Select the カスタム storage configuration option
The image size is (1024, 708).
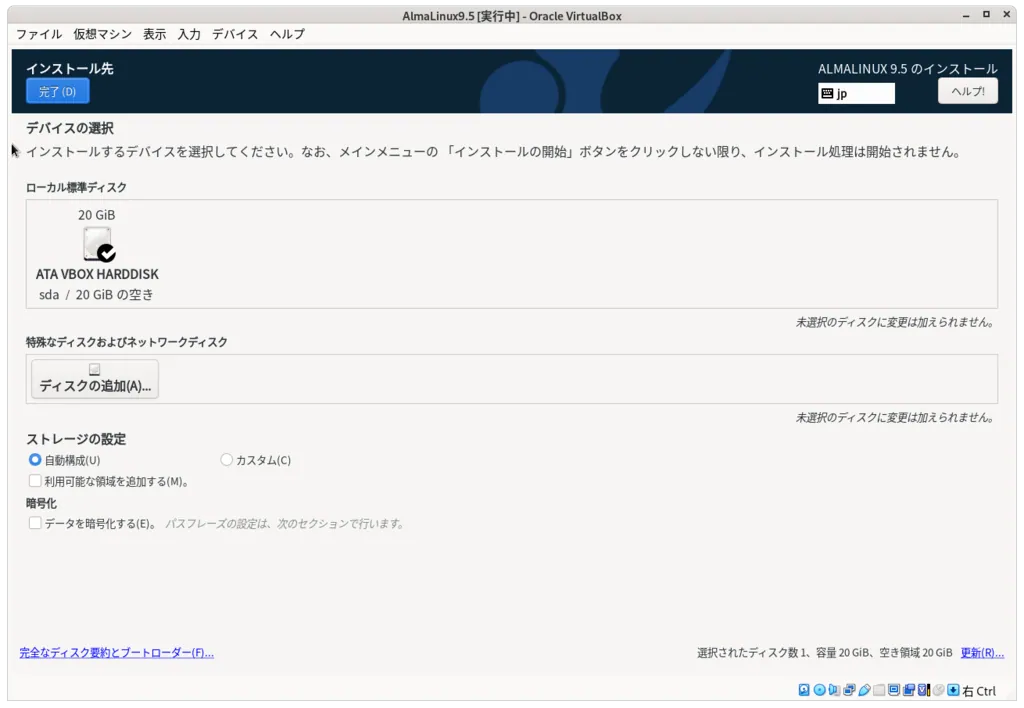pos(227,460)
